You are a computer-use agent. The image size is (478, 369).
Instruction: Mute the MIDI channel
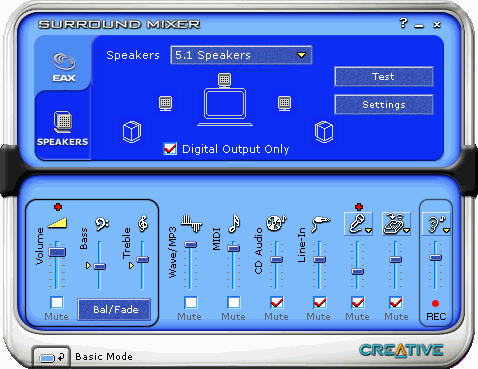pyautogui.click(x=233, y=303)
